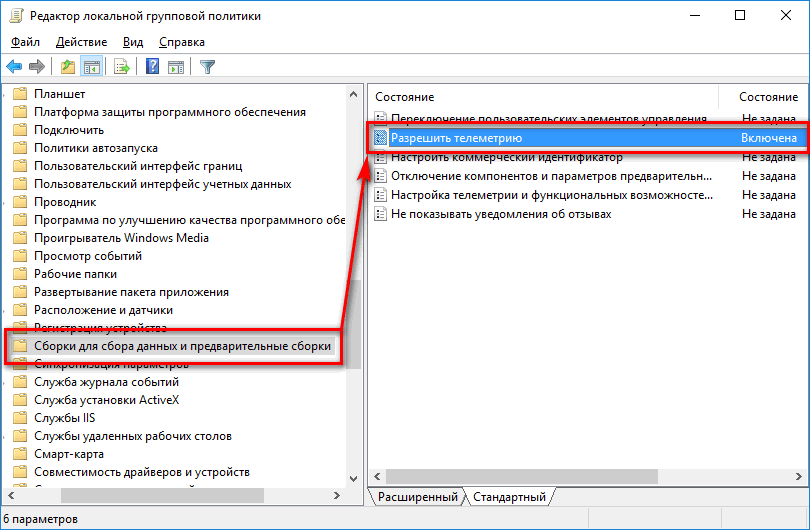
Task: Select Политики автозапуска folder
Action: tap(96, 148)
